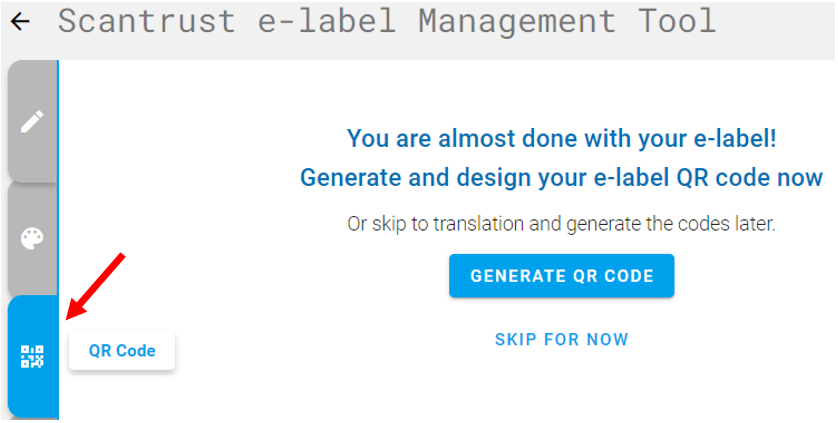Click the "Generate and design your e-label" heading
Screen dimensions: 838x423
coord(561,177)
